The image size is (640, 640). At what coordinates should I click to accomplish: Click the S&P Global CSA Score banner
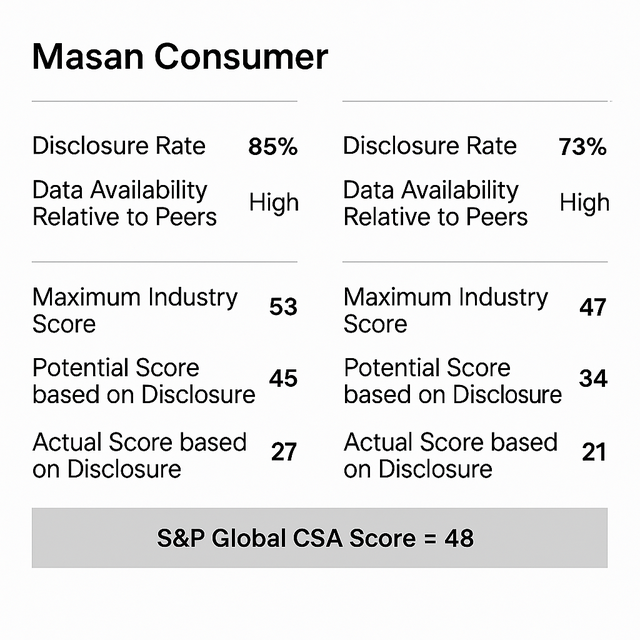point(319,538)
